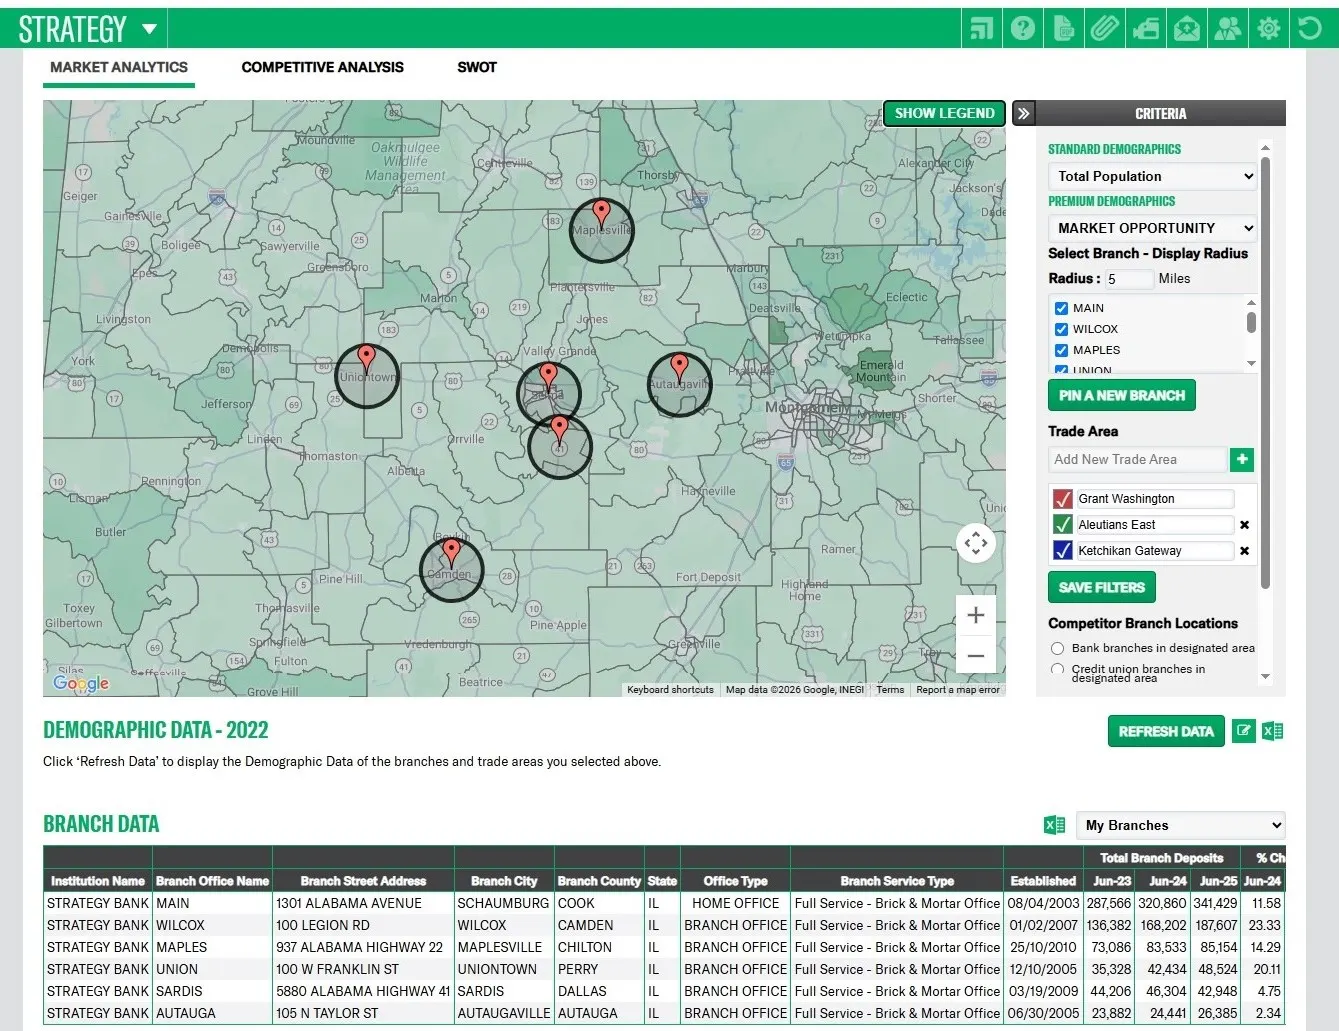Uncheck the WILCOX branch checkbox
The width and height of the screenshot is (1339, 1031).
tap(1062, 329)
